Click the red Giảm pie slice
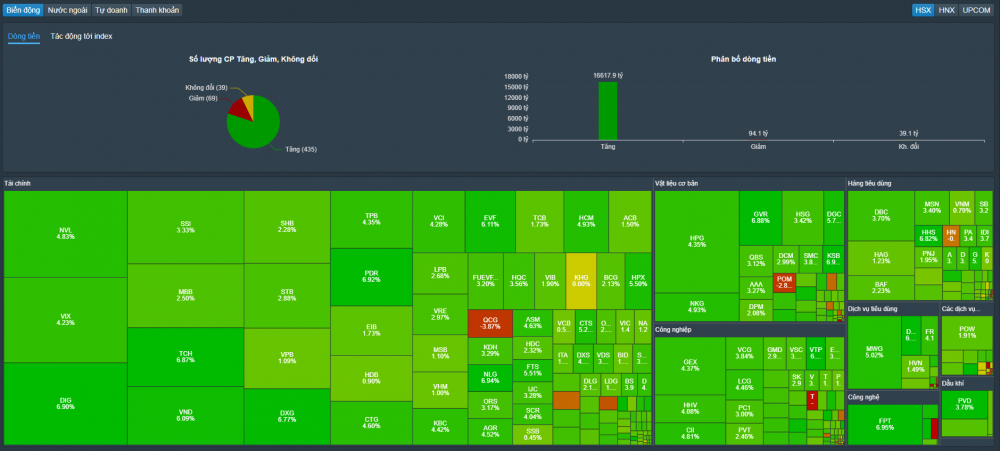The height and width of the screenshot is (451, 1000). click(239, 110)
